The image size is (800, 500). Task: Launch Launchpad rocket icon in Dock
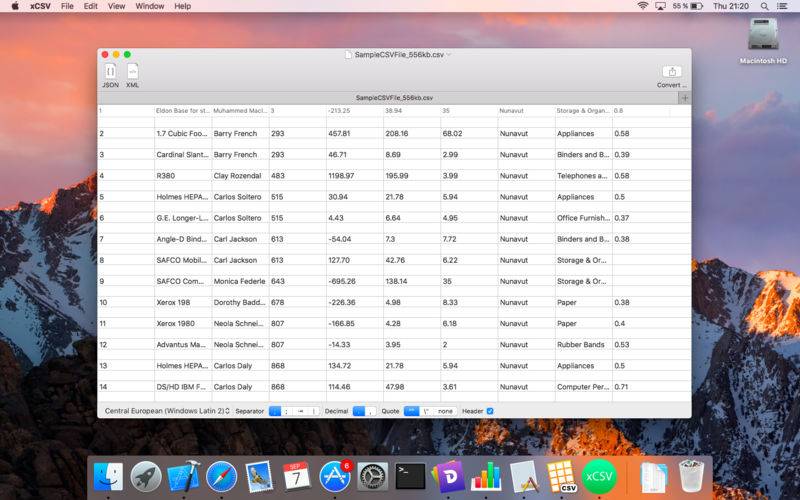(x=146, y=477)
